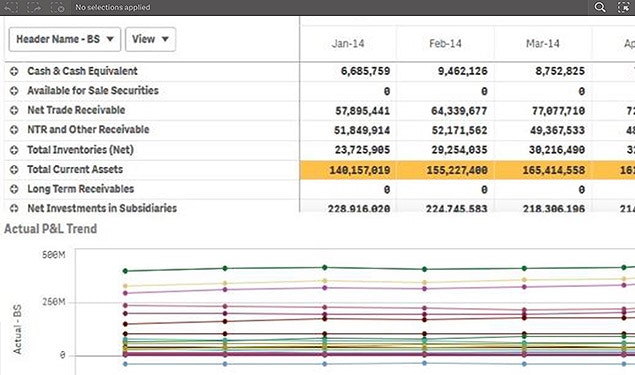Click the value 23,725,905
The image size is (635, 375).
click(x=362, y=150)
